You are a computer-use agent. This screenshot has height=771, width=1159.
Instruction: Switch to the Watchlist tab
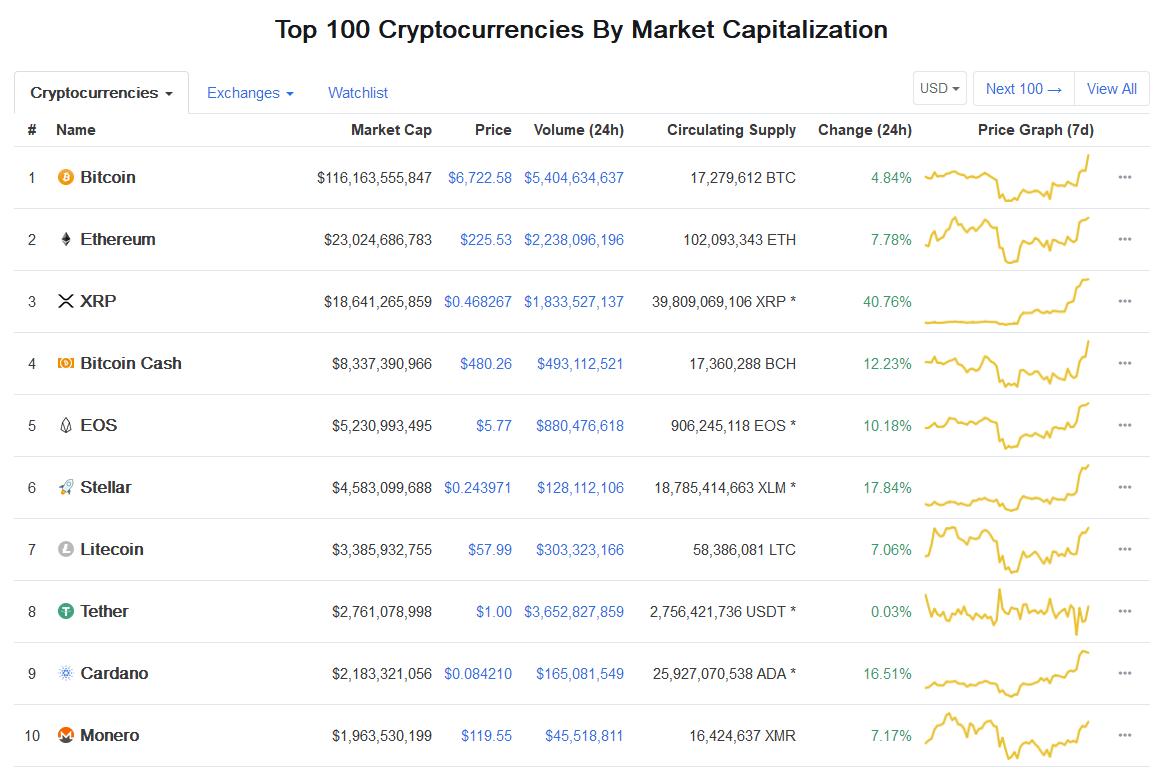click(x=358, y=93)
